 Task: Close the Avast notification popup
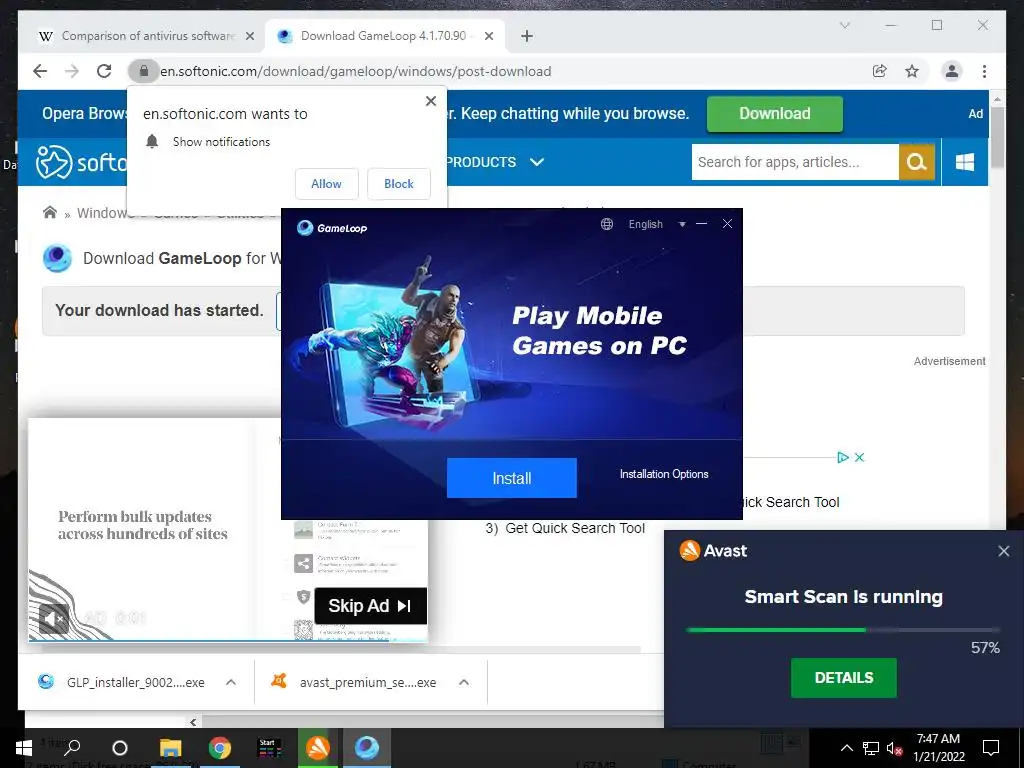(x=1004, y=551)
